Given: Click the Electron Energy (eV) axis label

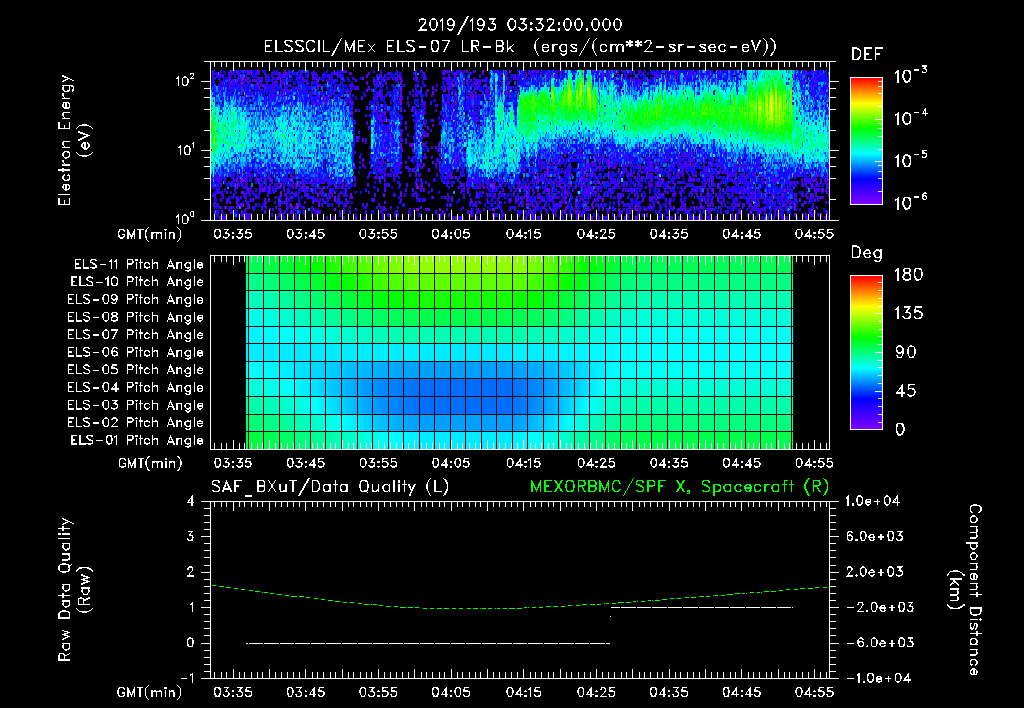Looking at the screenshot, I should click(74, 140).
